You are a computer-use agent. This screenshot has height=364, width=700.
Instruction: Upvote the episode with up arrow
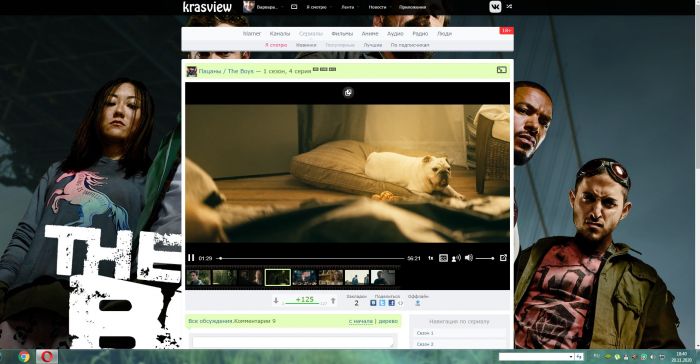(333, 301)
